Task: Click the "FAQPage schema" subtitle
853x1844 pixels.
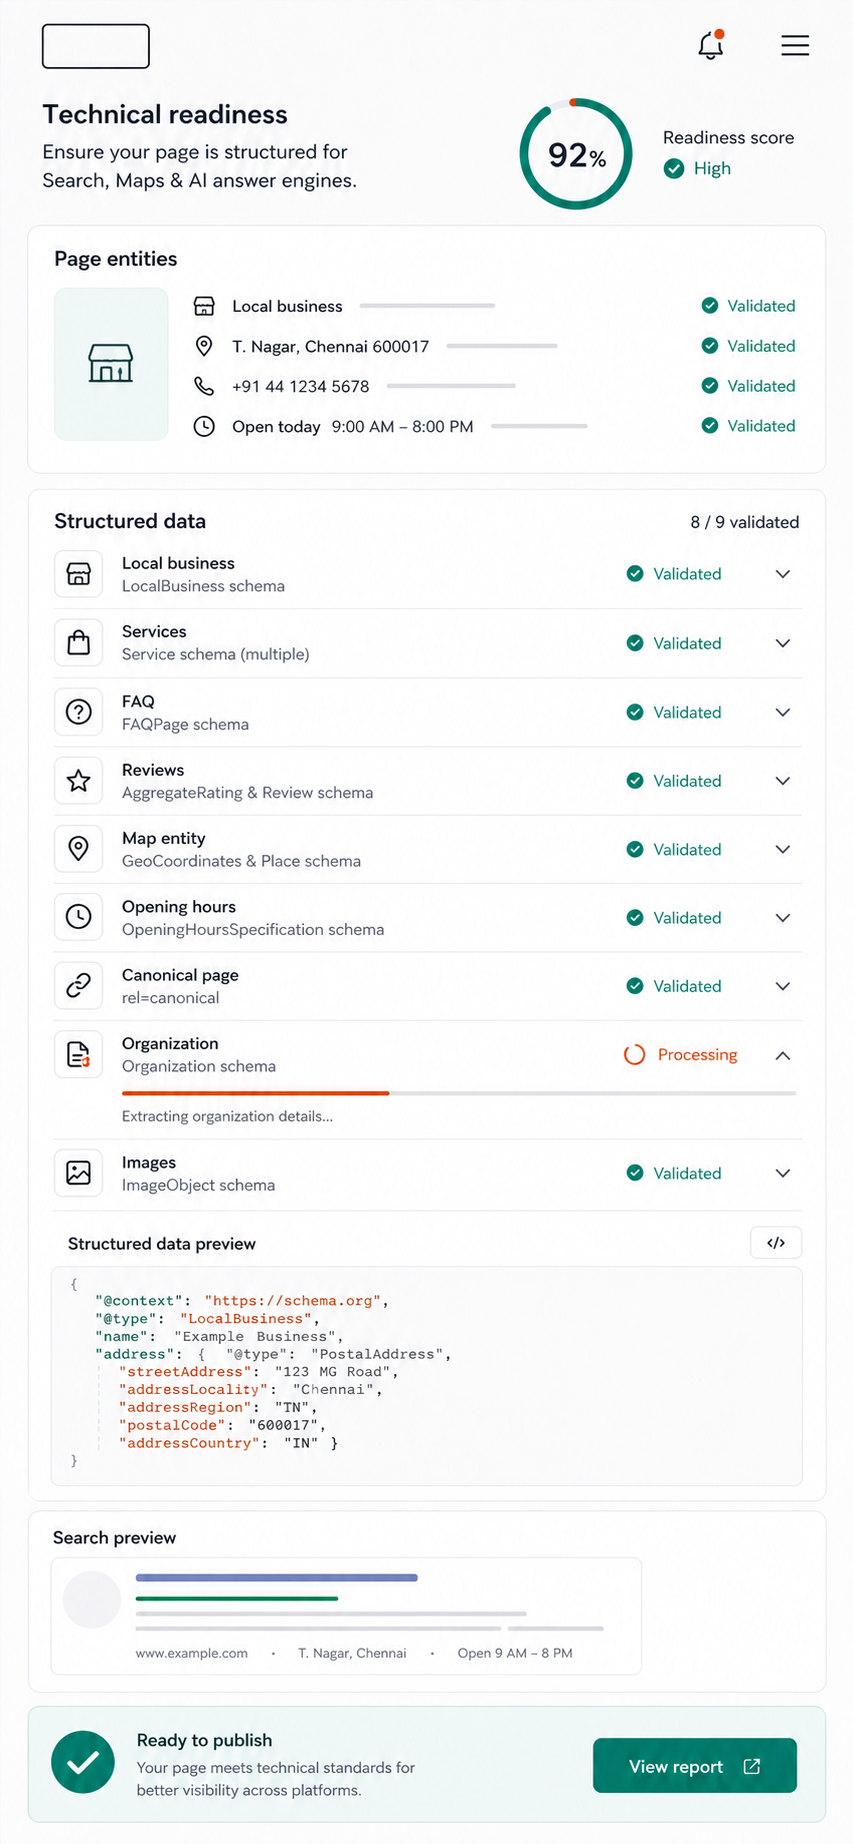Action: click(x=185, y=724)
